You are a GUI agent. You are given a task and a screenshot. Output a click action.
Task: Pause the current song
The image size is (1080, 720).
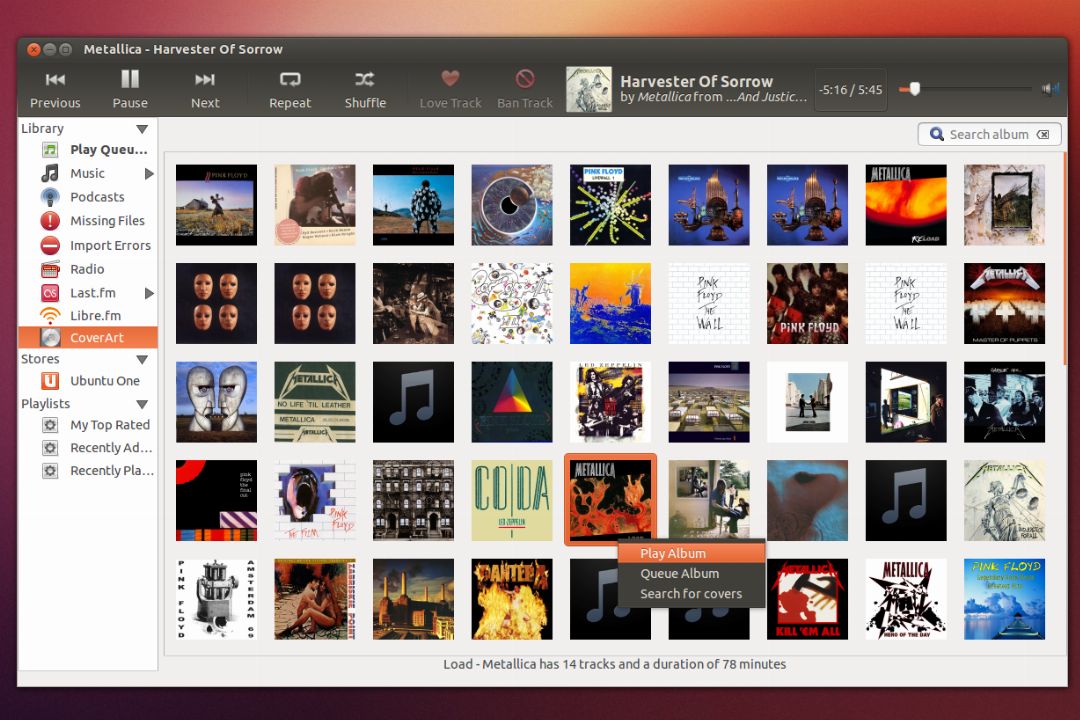coord(130,88)
